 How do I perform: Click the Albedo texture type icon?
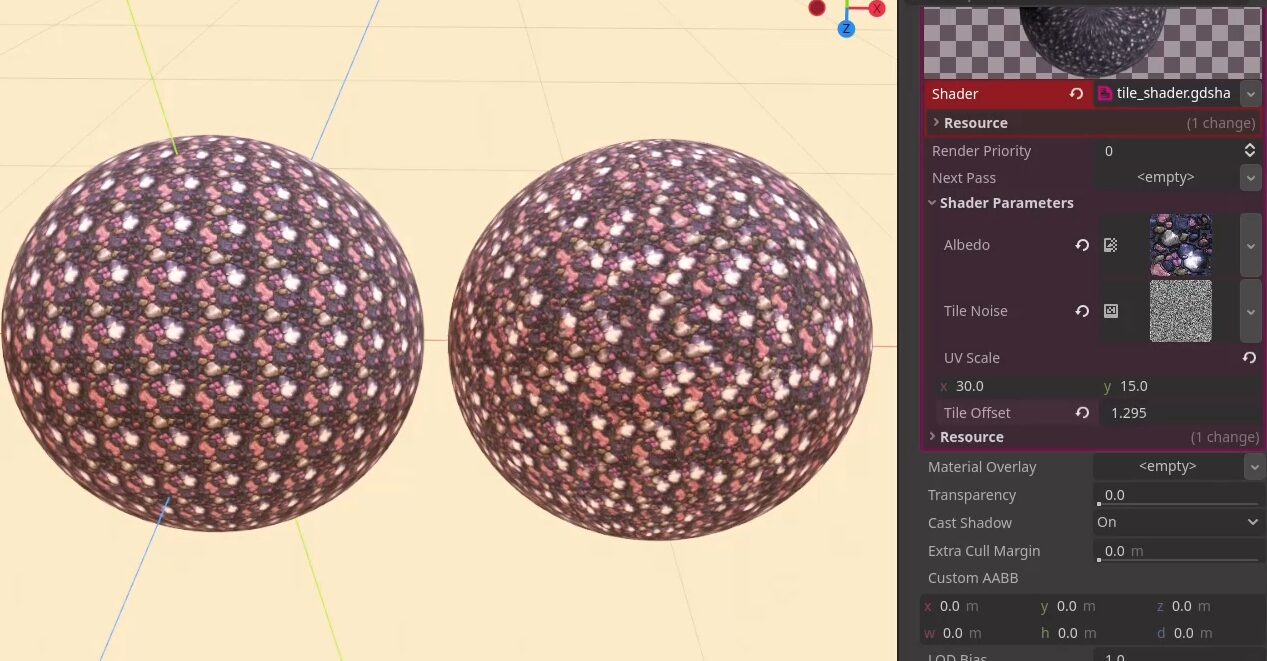tap(1110, 245)
